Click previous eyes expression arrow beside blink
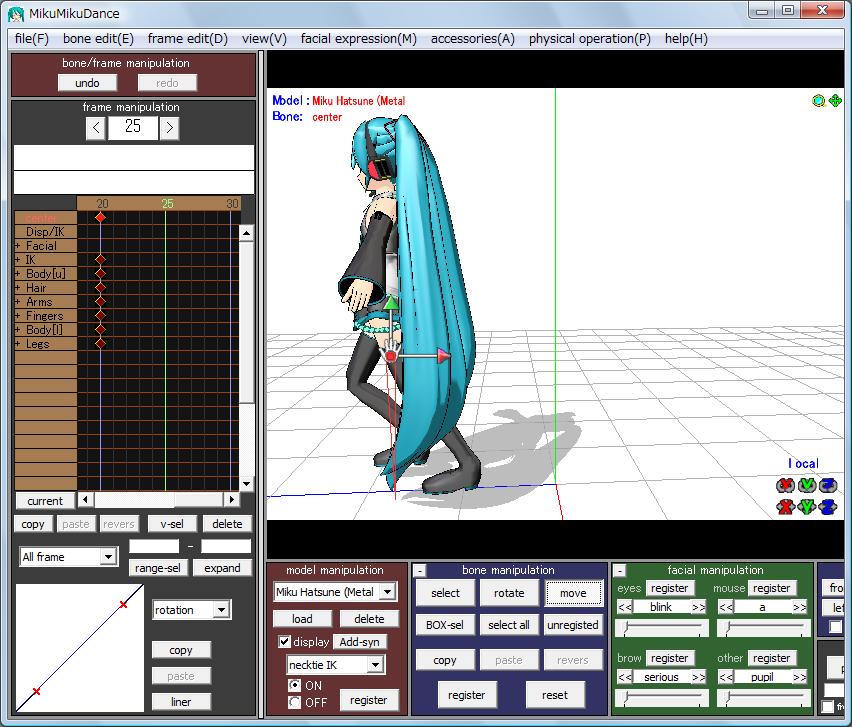The width and height of the screenshot is (852, 727). coord(625,607)
